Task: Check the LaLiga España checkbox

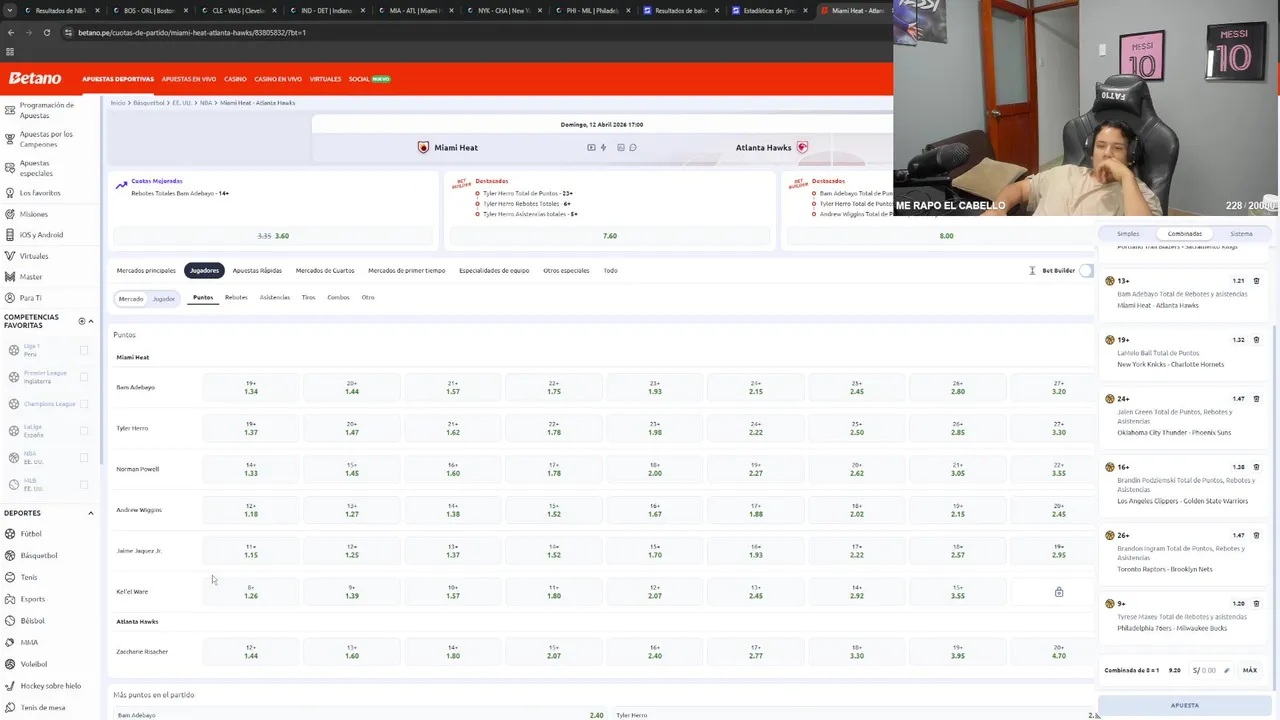Action: pos(84,431)
